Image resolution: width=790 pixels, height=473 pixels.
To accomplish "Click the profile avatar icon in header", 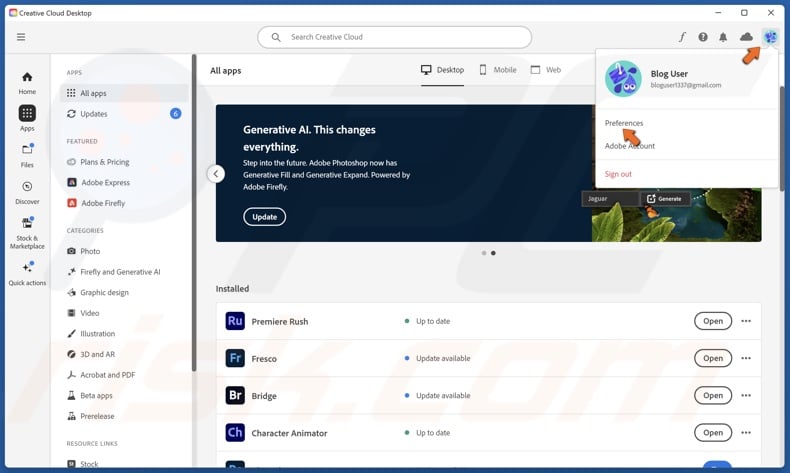I will (x=770, y=37).
